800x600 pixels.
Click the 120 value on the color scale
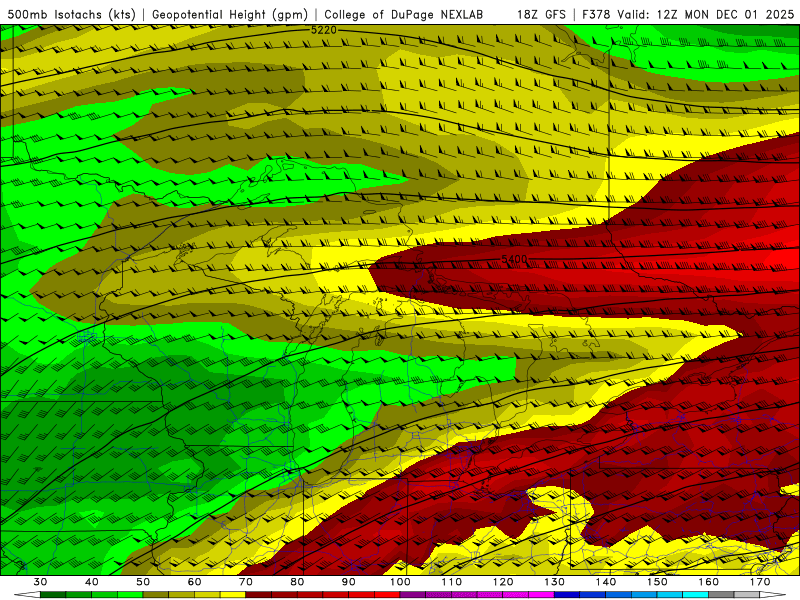tap(503, 582)
